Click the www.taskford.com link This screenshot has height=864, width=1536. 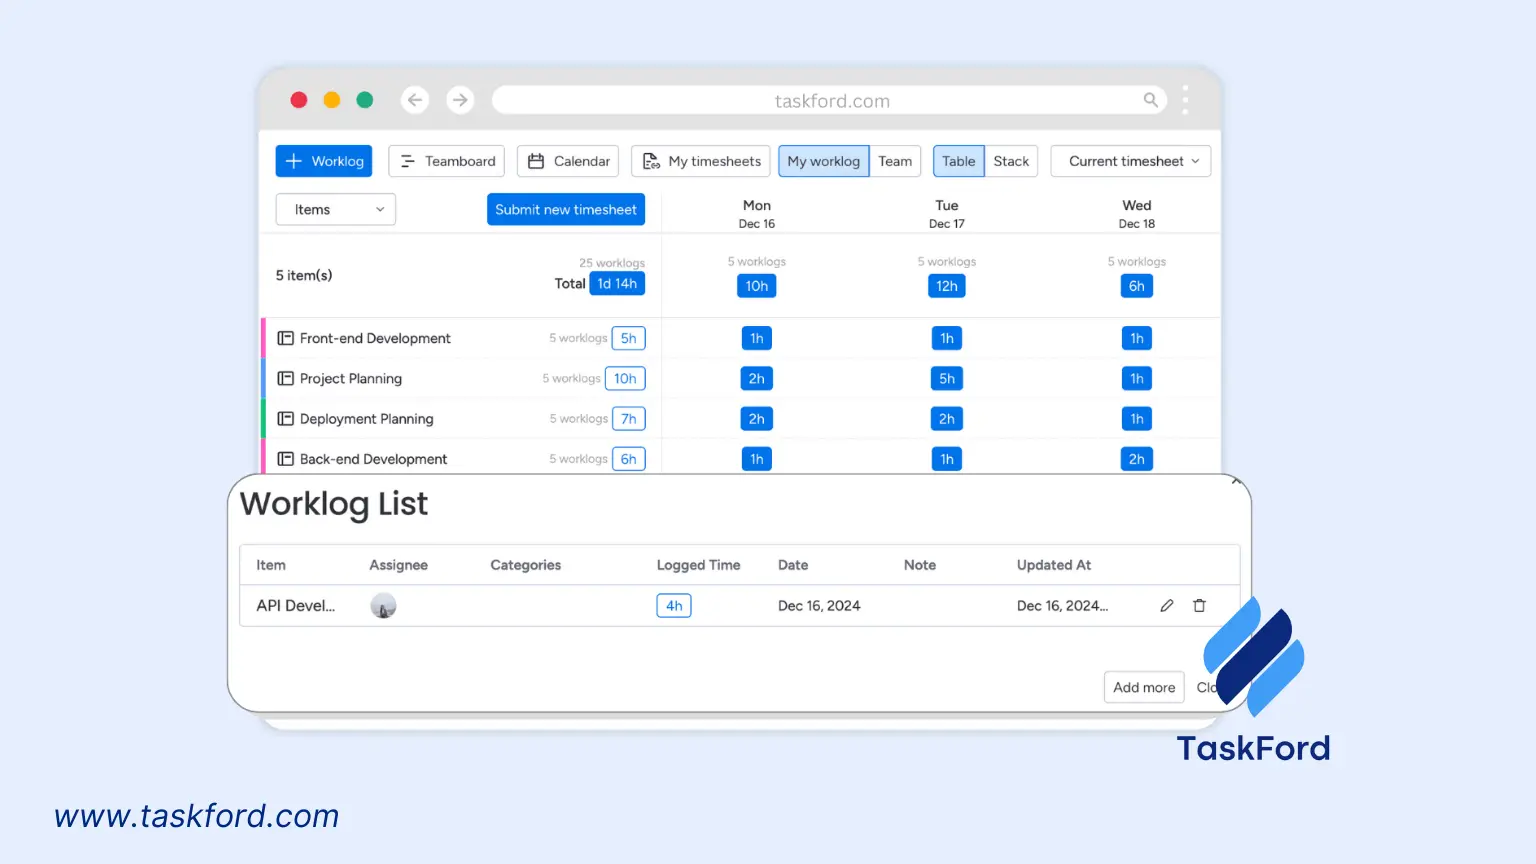(197, 816)
